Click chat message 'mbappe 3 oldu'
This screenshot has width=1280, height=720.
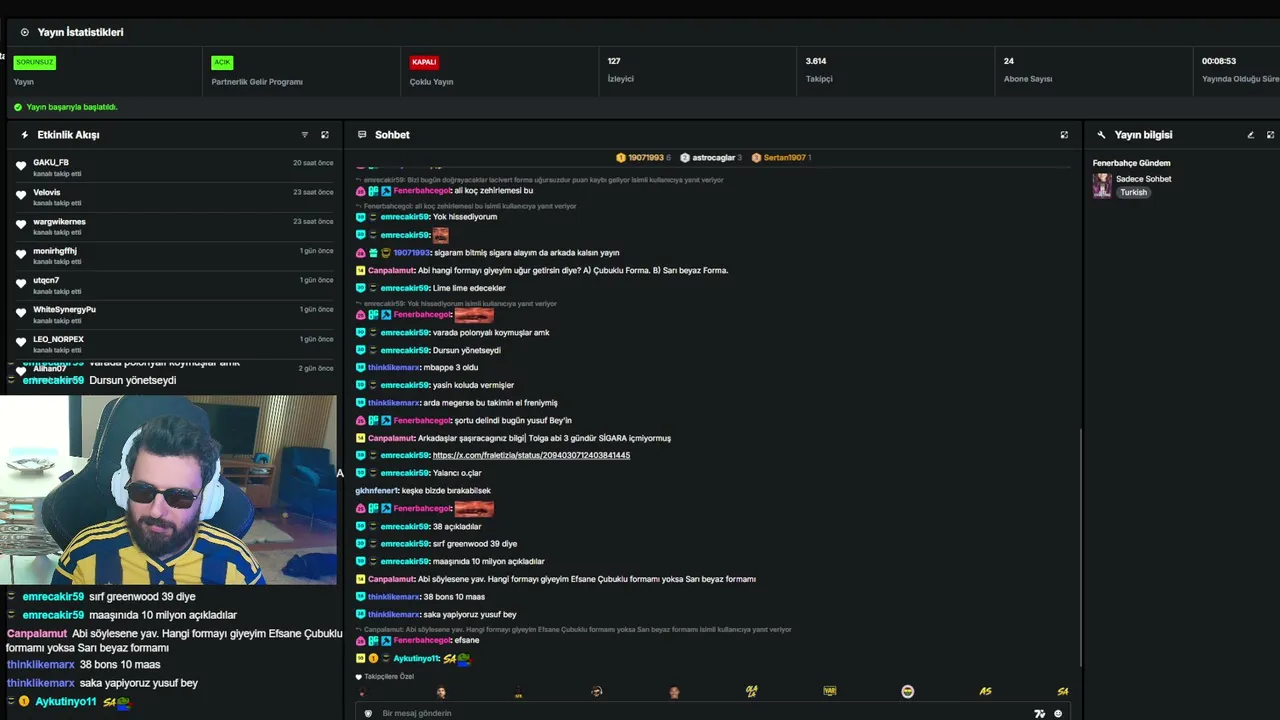[450, 368]
